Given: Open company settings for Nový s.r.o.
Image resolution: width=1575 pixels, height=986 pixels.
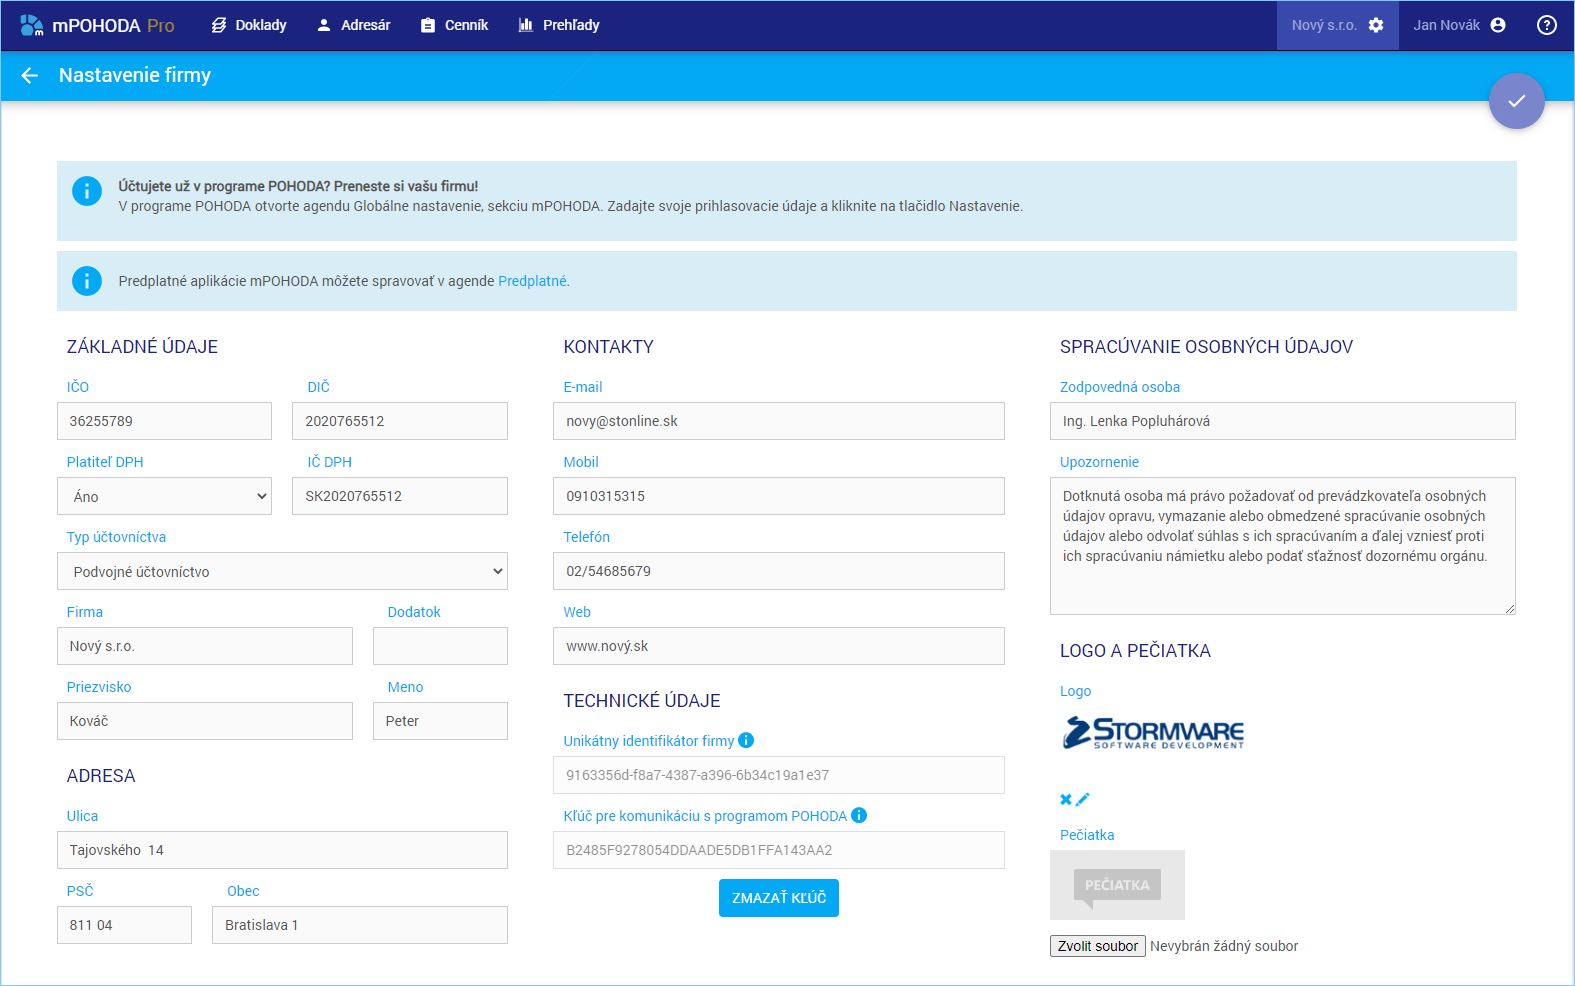Looking at the screenshot, I should (1337, 25).
